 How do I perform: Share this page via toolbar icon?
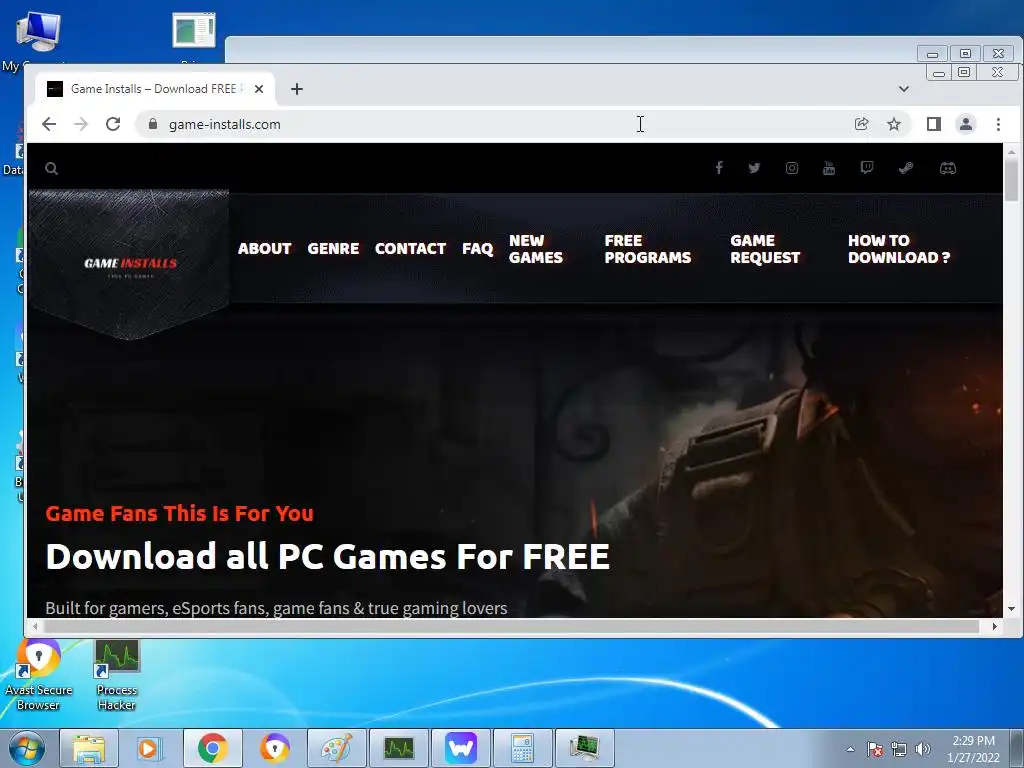pos(861,124)
